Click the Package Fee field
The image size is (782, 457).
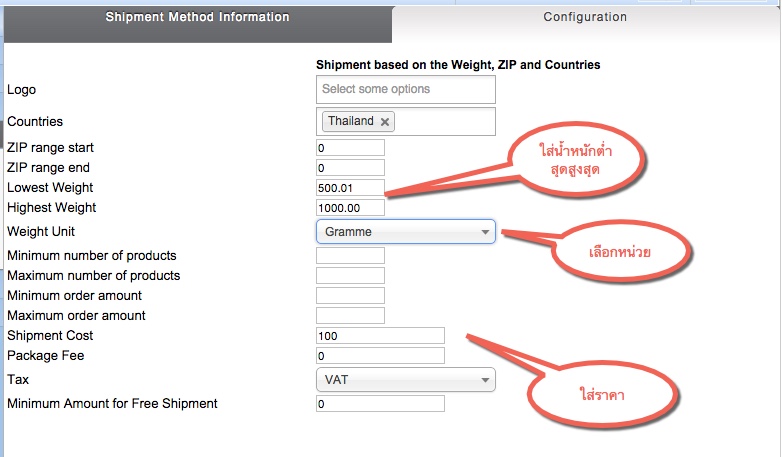pos(380,356)
